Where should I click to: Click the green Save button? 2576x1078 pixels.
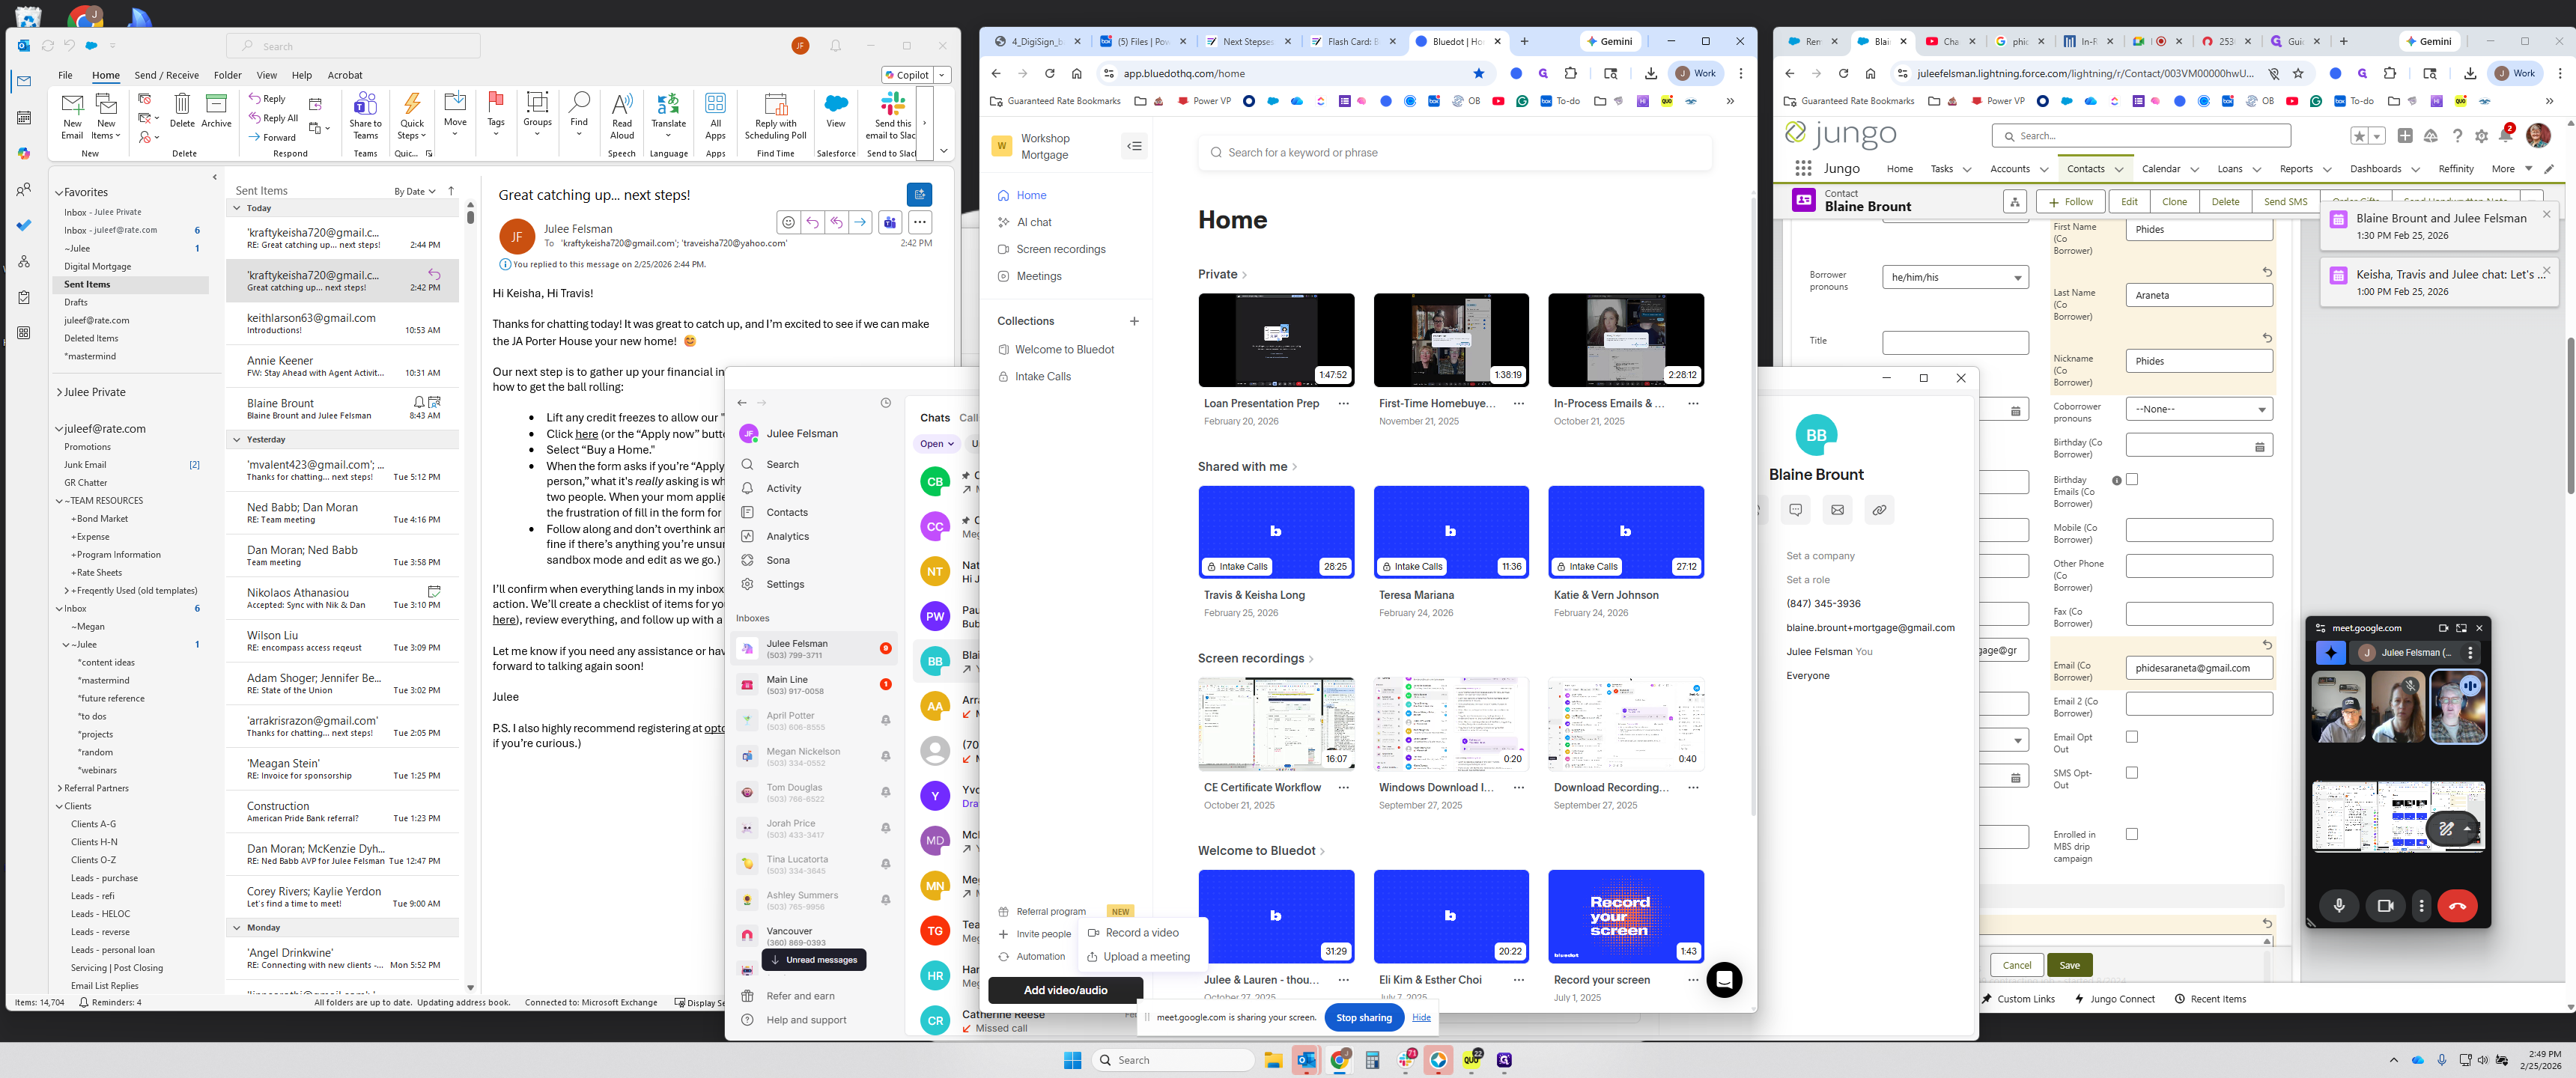tap(2069, 965)
